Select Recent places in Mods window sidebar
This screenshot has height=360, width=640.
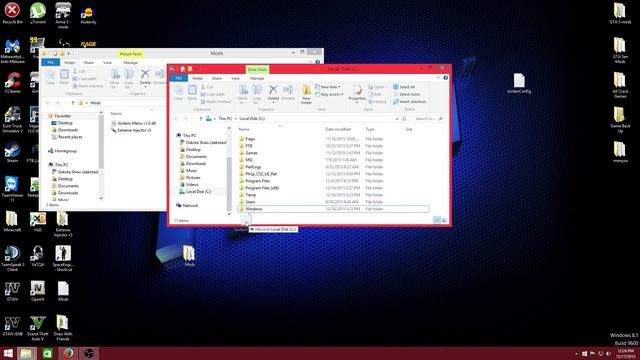[67, 137]
